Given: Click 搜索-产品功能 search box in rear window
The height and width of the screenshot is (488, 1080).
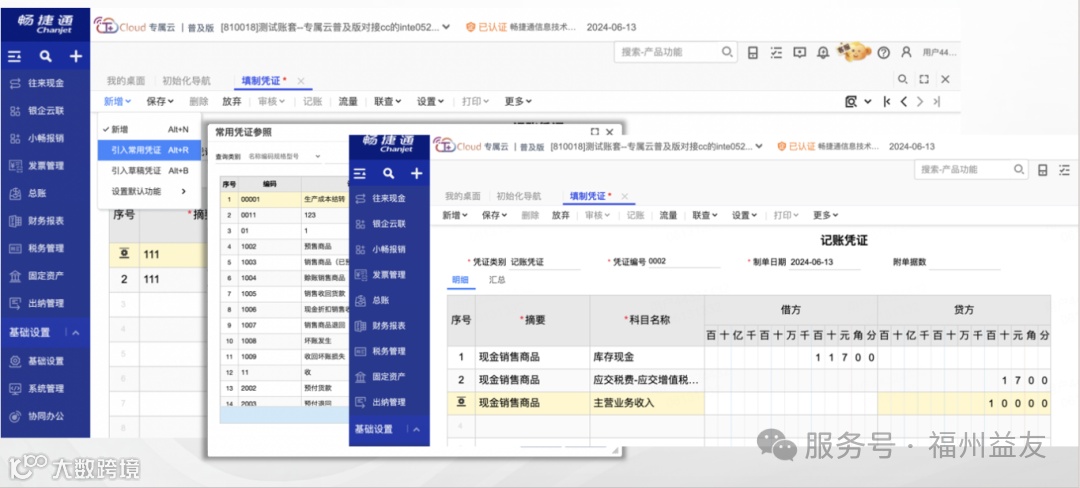Looking at the screenshot, I should (x=675, y=52).
